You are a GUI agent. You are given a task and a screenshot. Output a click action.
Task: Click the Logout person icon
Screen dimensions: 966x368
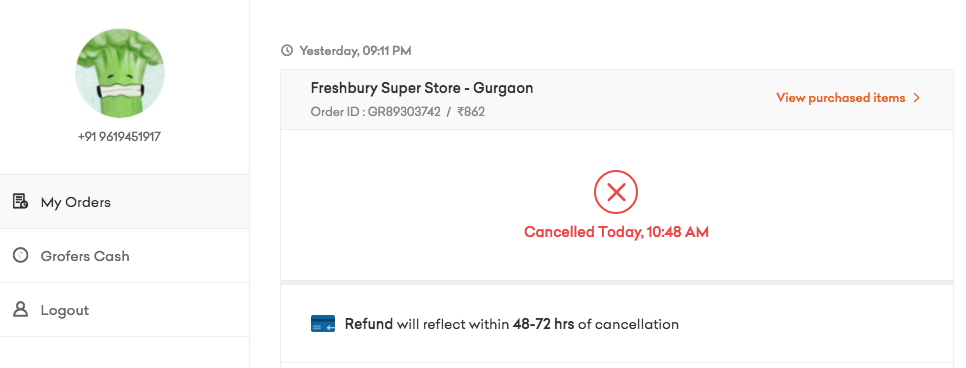tap(20, 309)
